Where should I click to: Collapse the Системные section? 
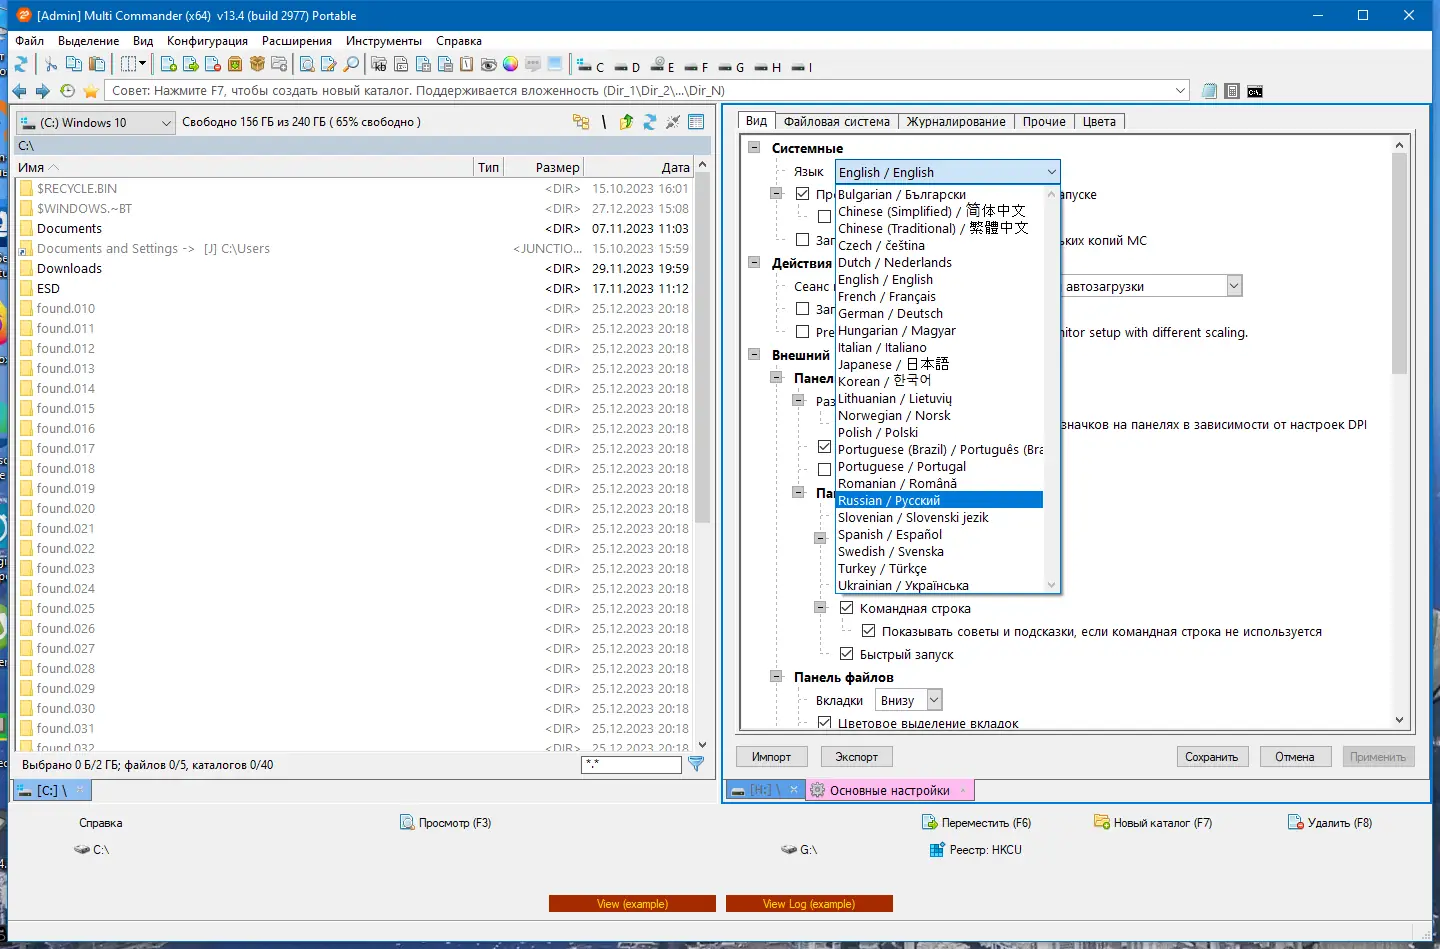(754, 147)
